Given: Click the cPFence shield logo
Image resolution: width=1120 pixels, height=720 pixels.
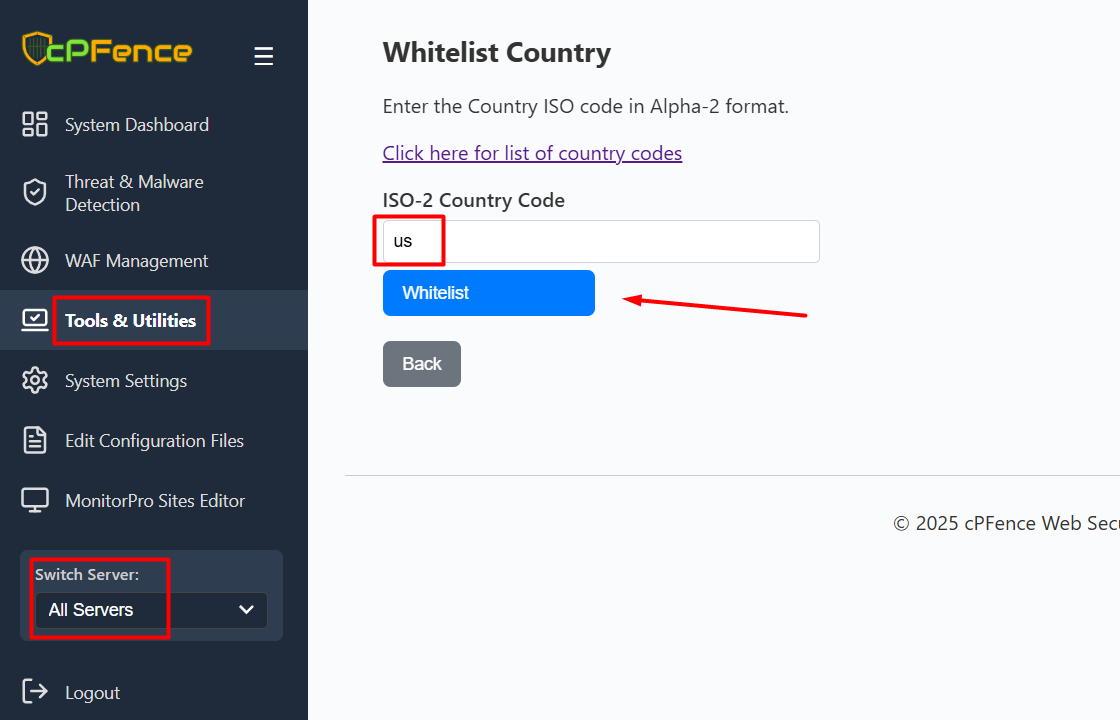Looking at the screenshot, I should click(x=37, y=49).
